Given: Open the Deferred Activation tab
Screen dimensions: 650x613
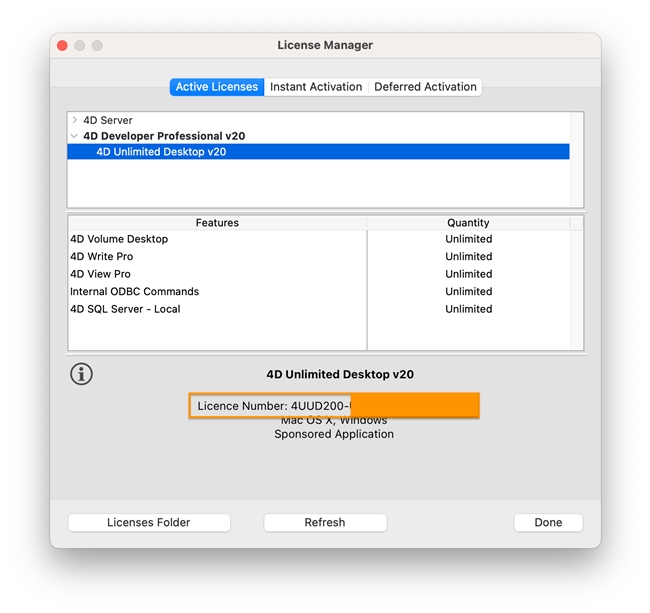Looking at the screenshot, I should 425,87.
